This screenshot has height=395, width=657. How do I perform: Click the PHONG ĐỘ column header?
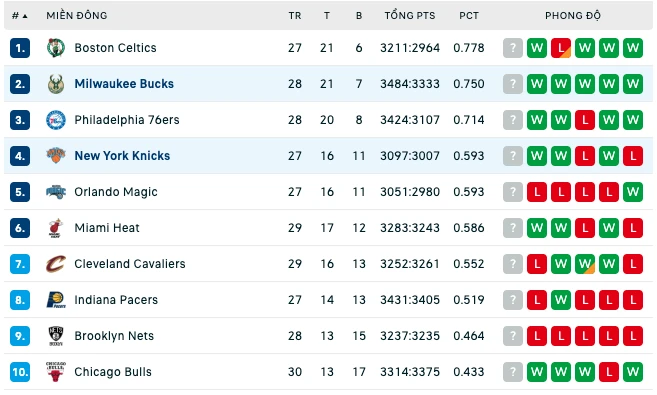pos(573,16)
